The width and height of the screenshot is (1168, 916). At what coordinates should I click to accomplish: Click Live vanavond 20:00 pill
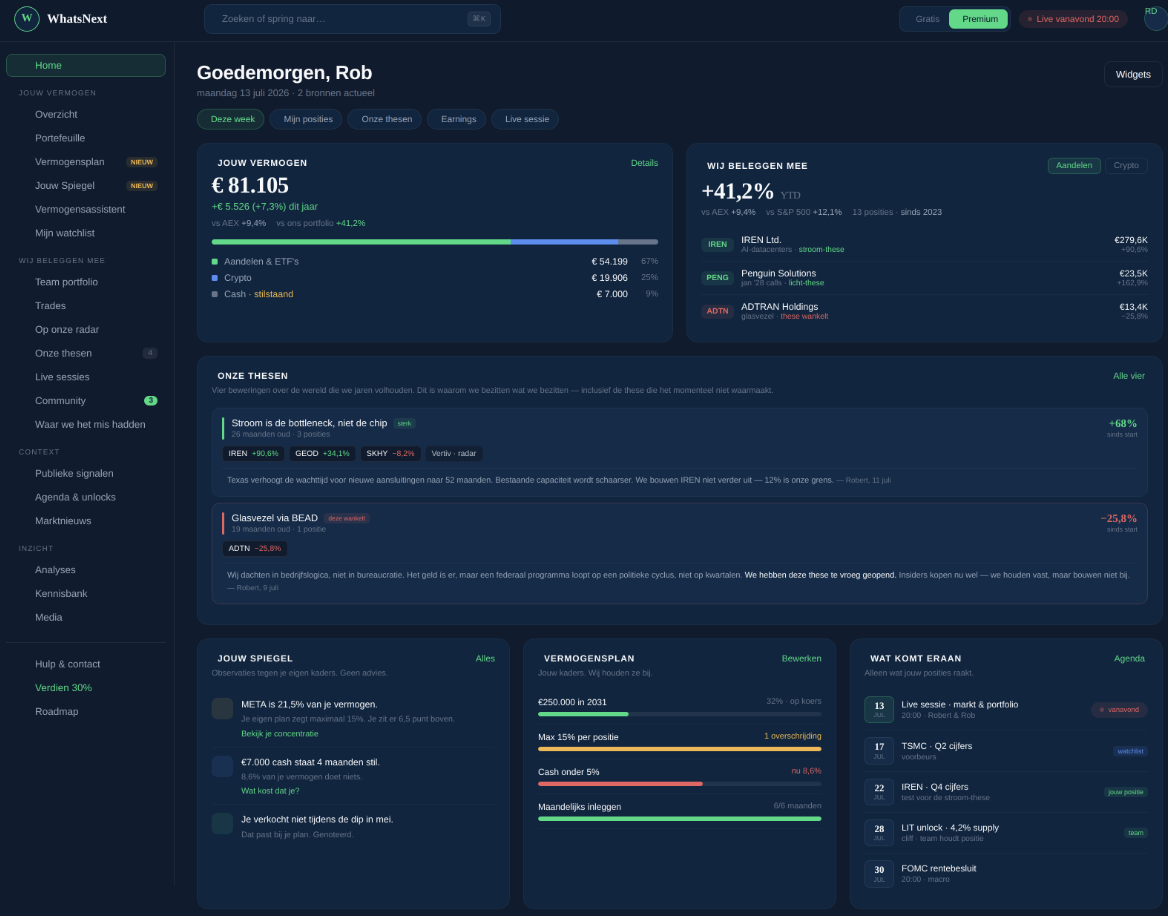[1073, 19]
